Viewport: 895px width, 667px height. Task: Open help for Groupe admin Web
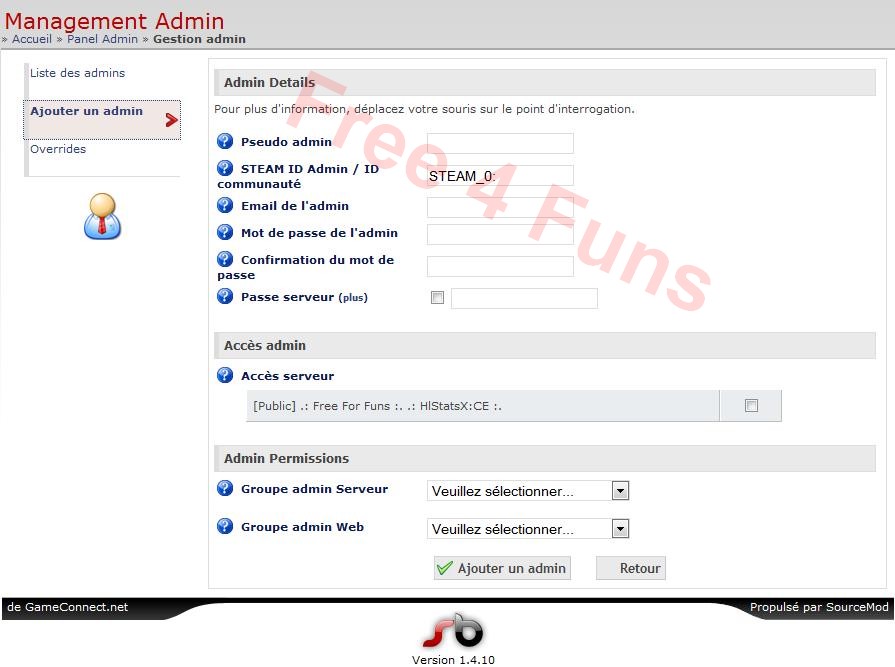click(226, 527)
